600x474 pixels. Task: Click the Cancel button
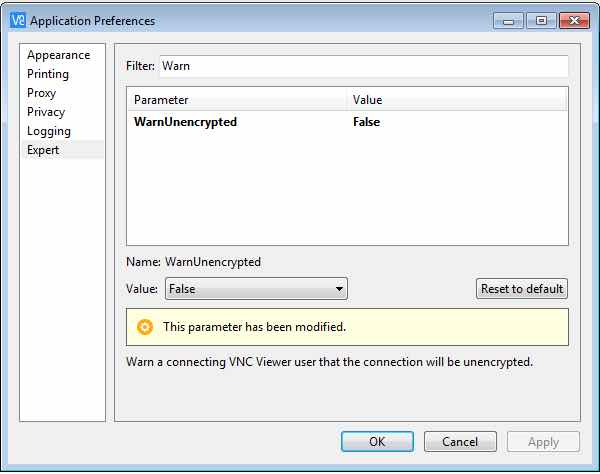[460, 442]
